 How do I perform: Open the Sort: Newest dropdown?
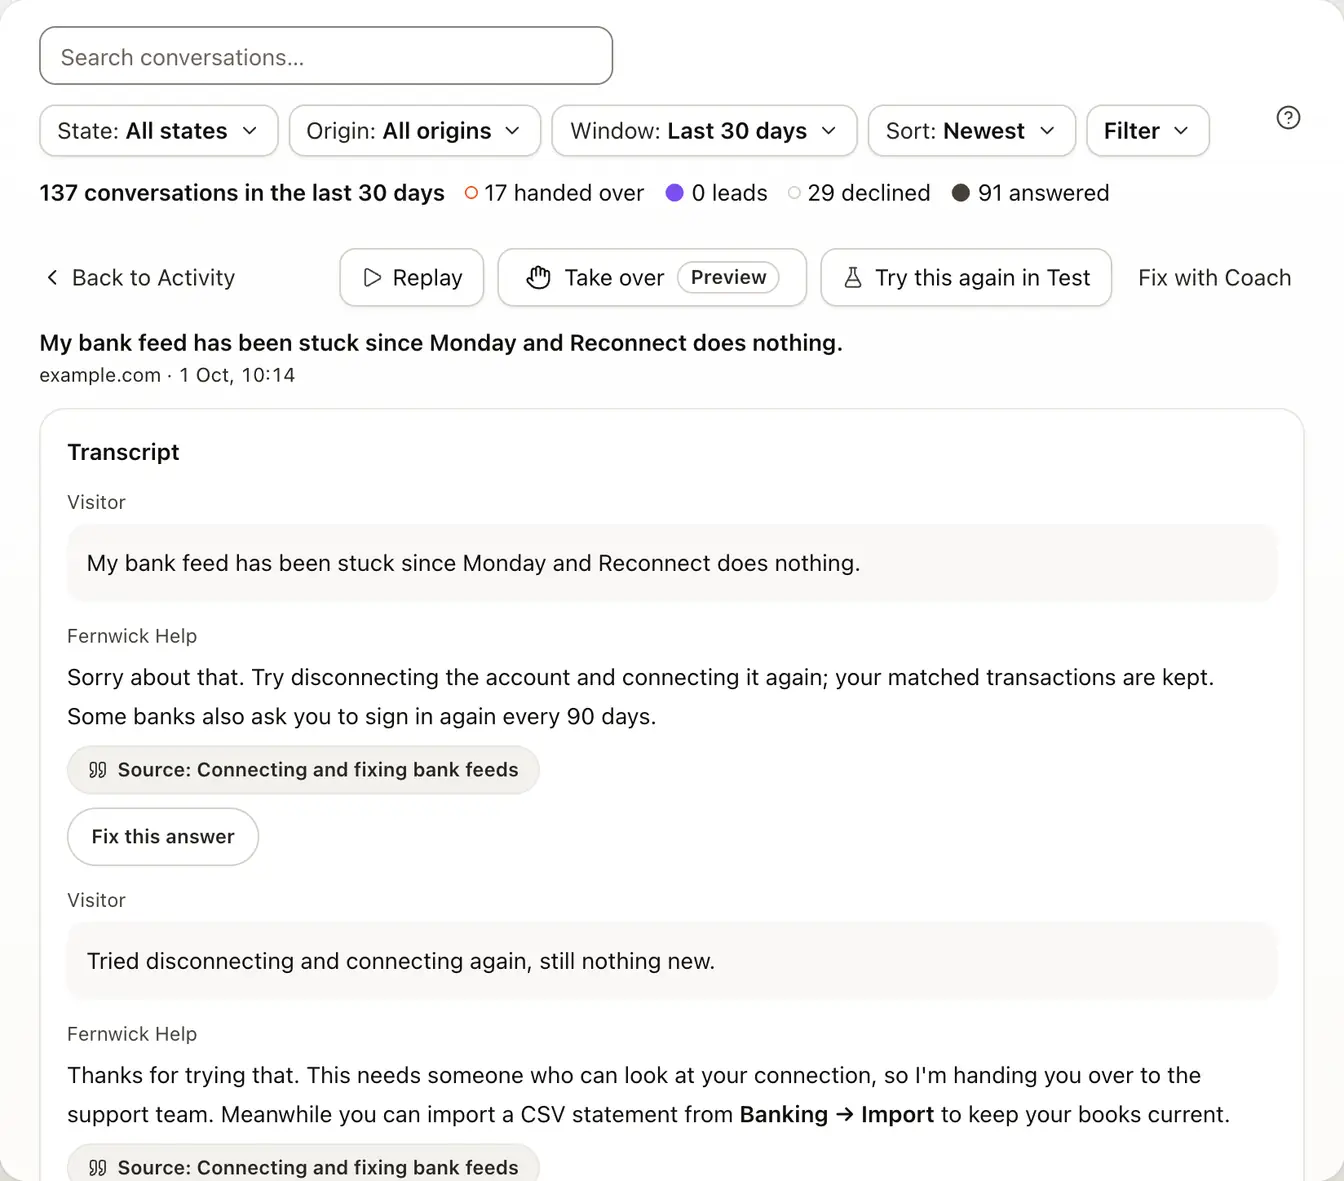coord(972,131)
